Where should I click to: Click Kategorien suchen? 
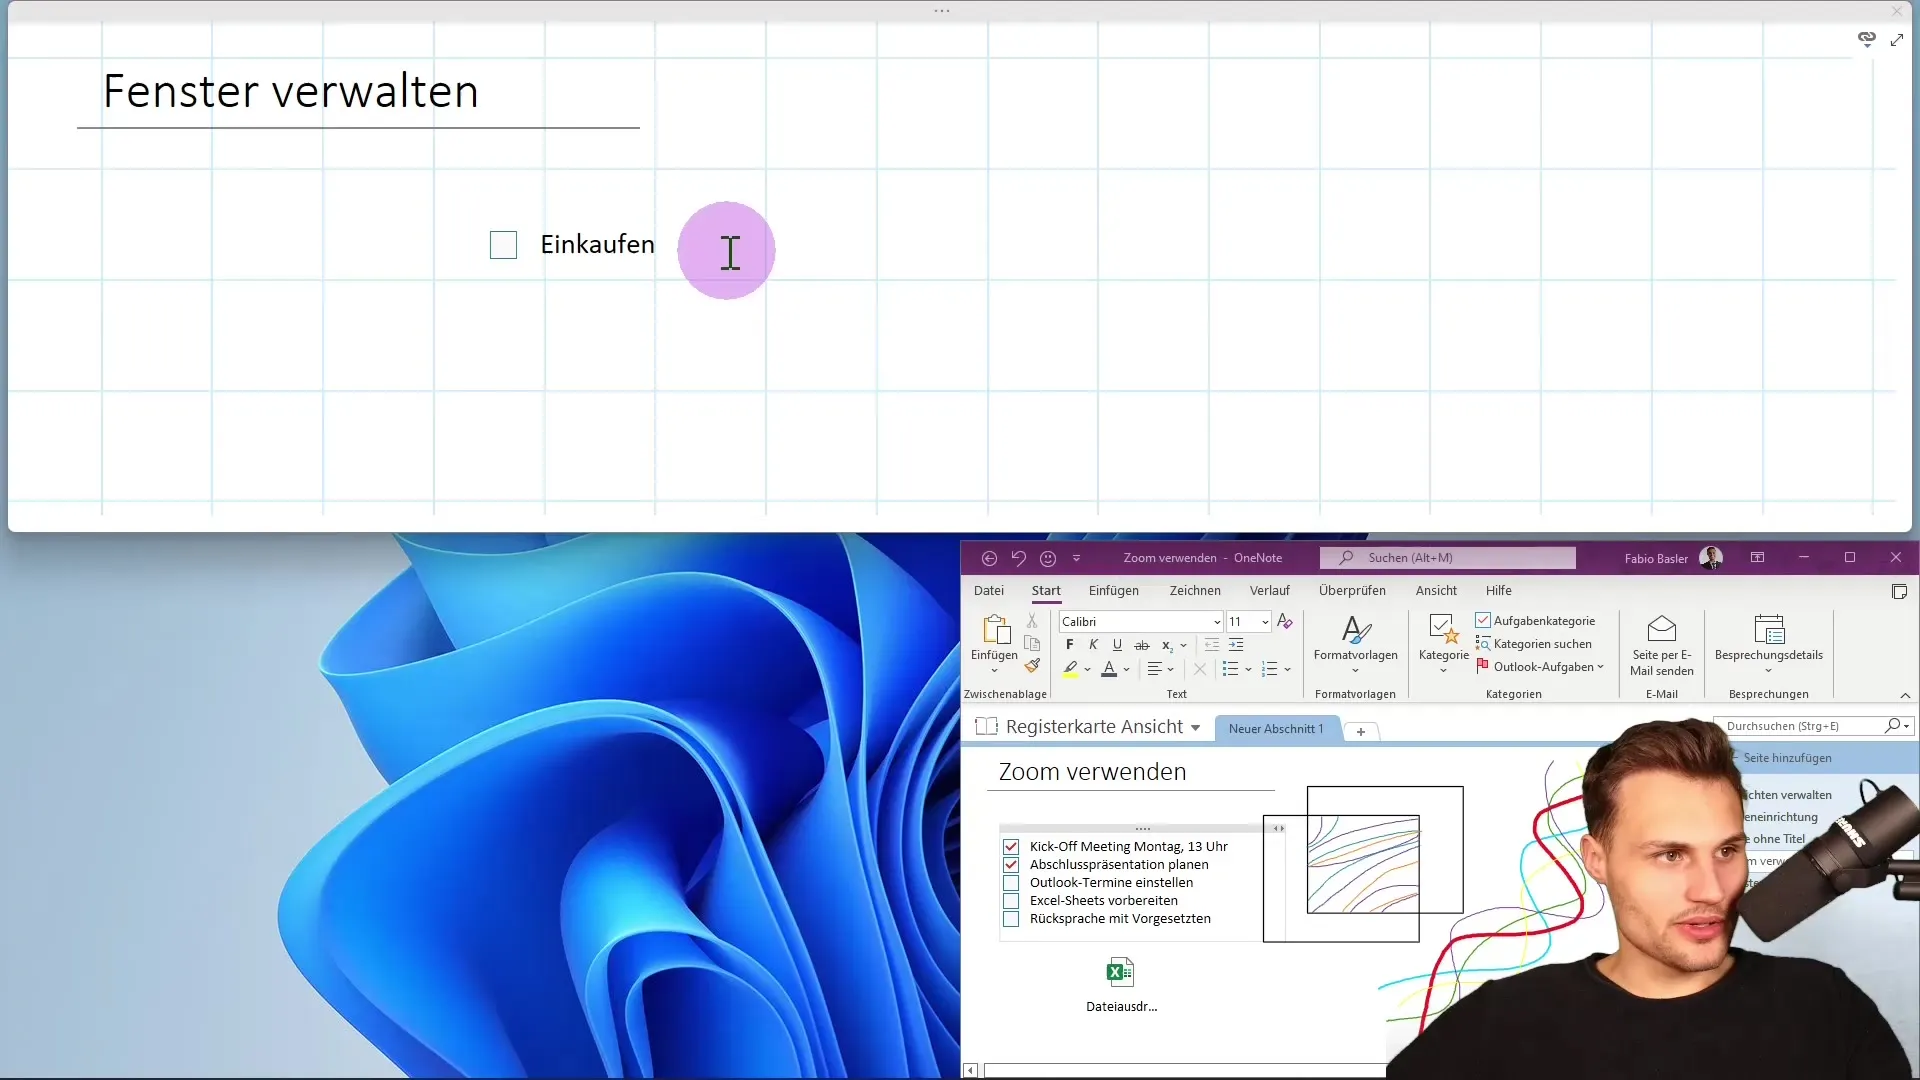coord(1534,644)
